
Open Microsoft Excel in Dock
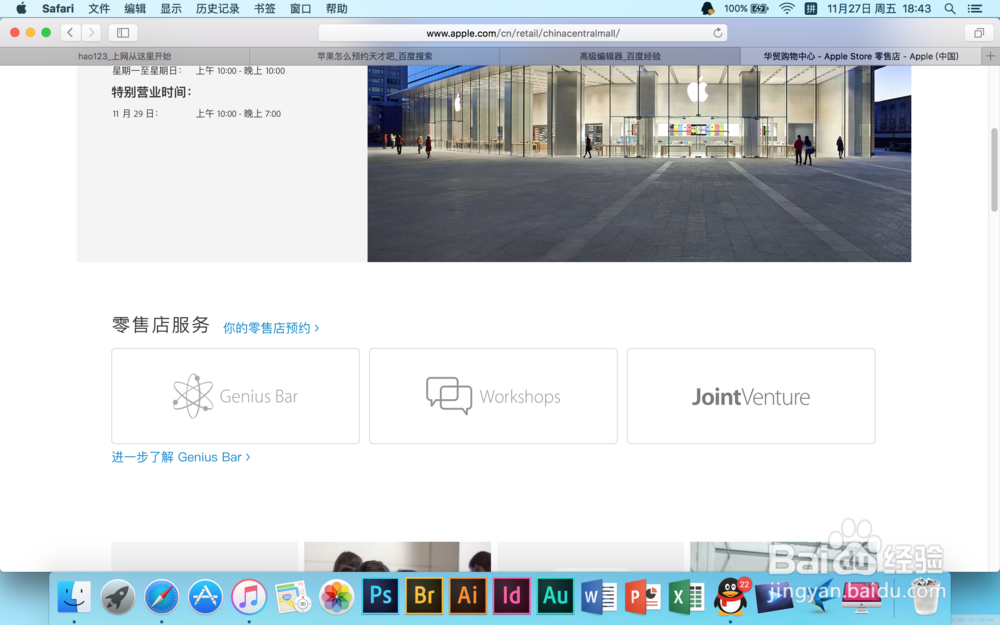coord(686,597)
